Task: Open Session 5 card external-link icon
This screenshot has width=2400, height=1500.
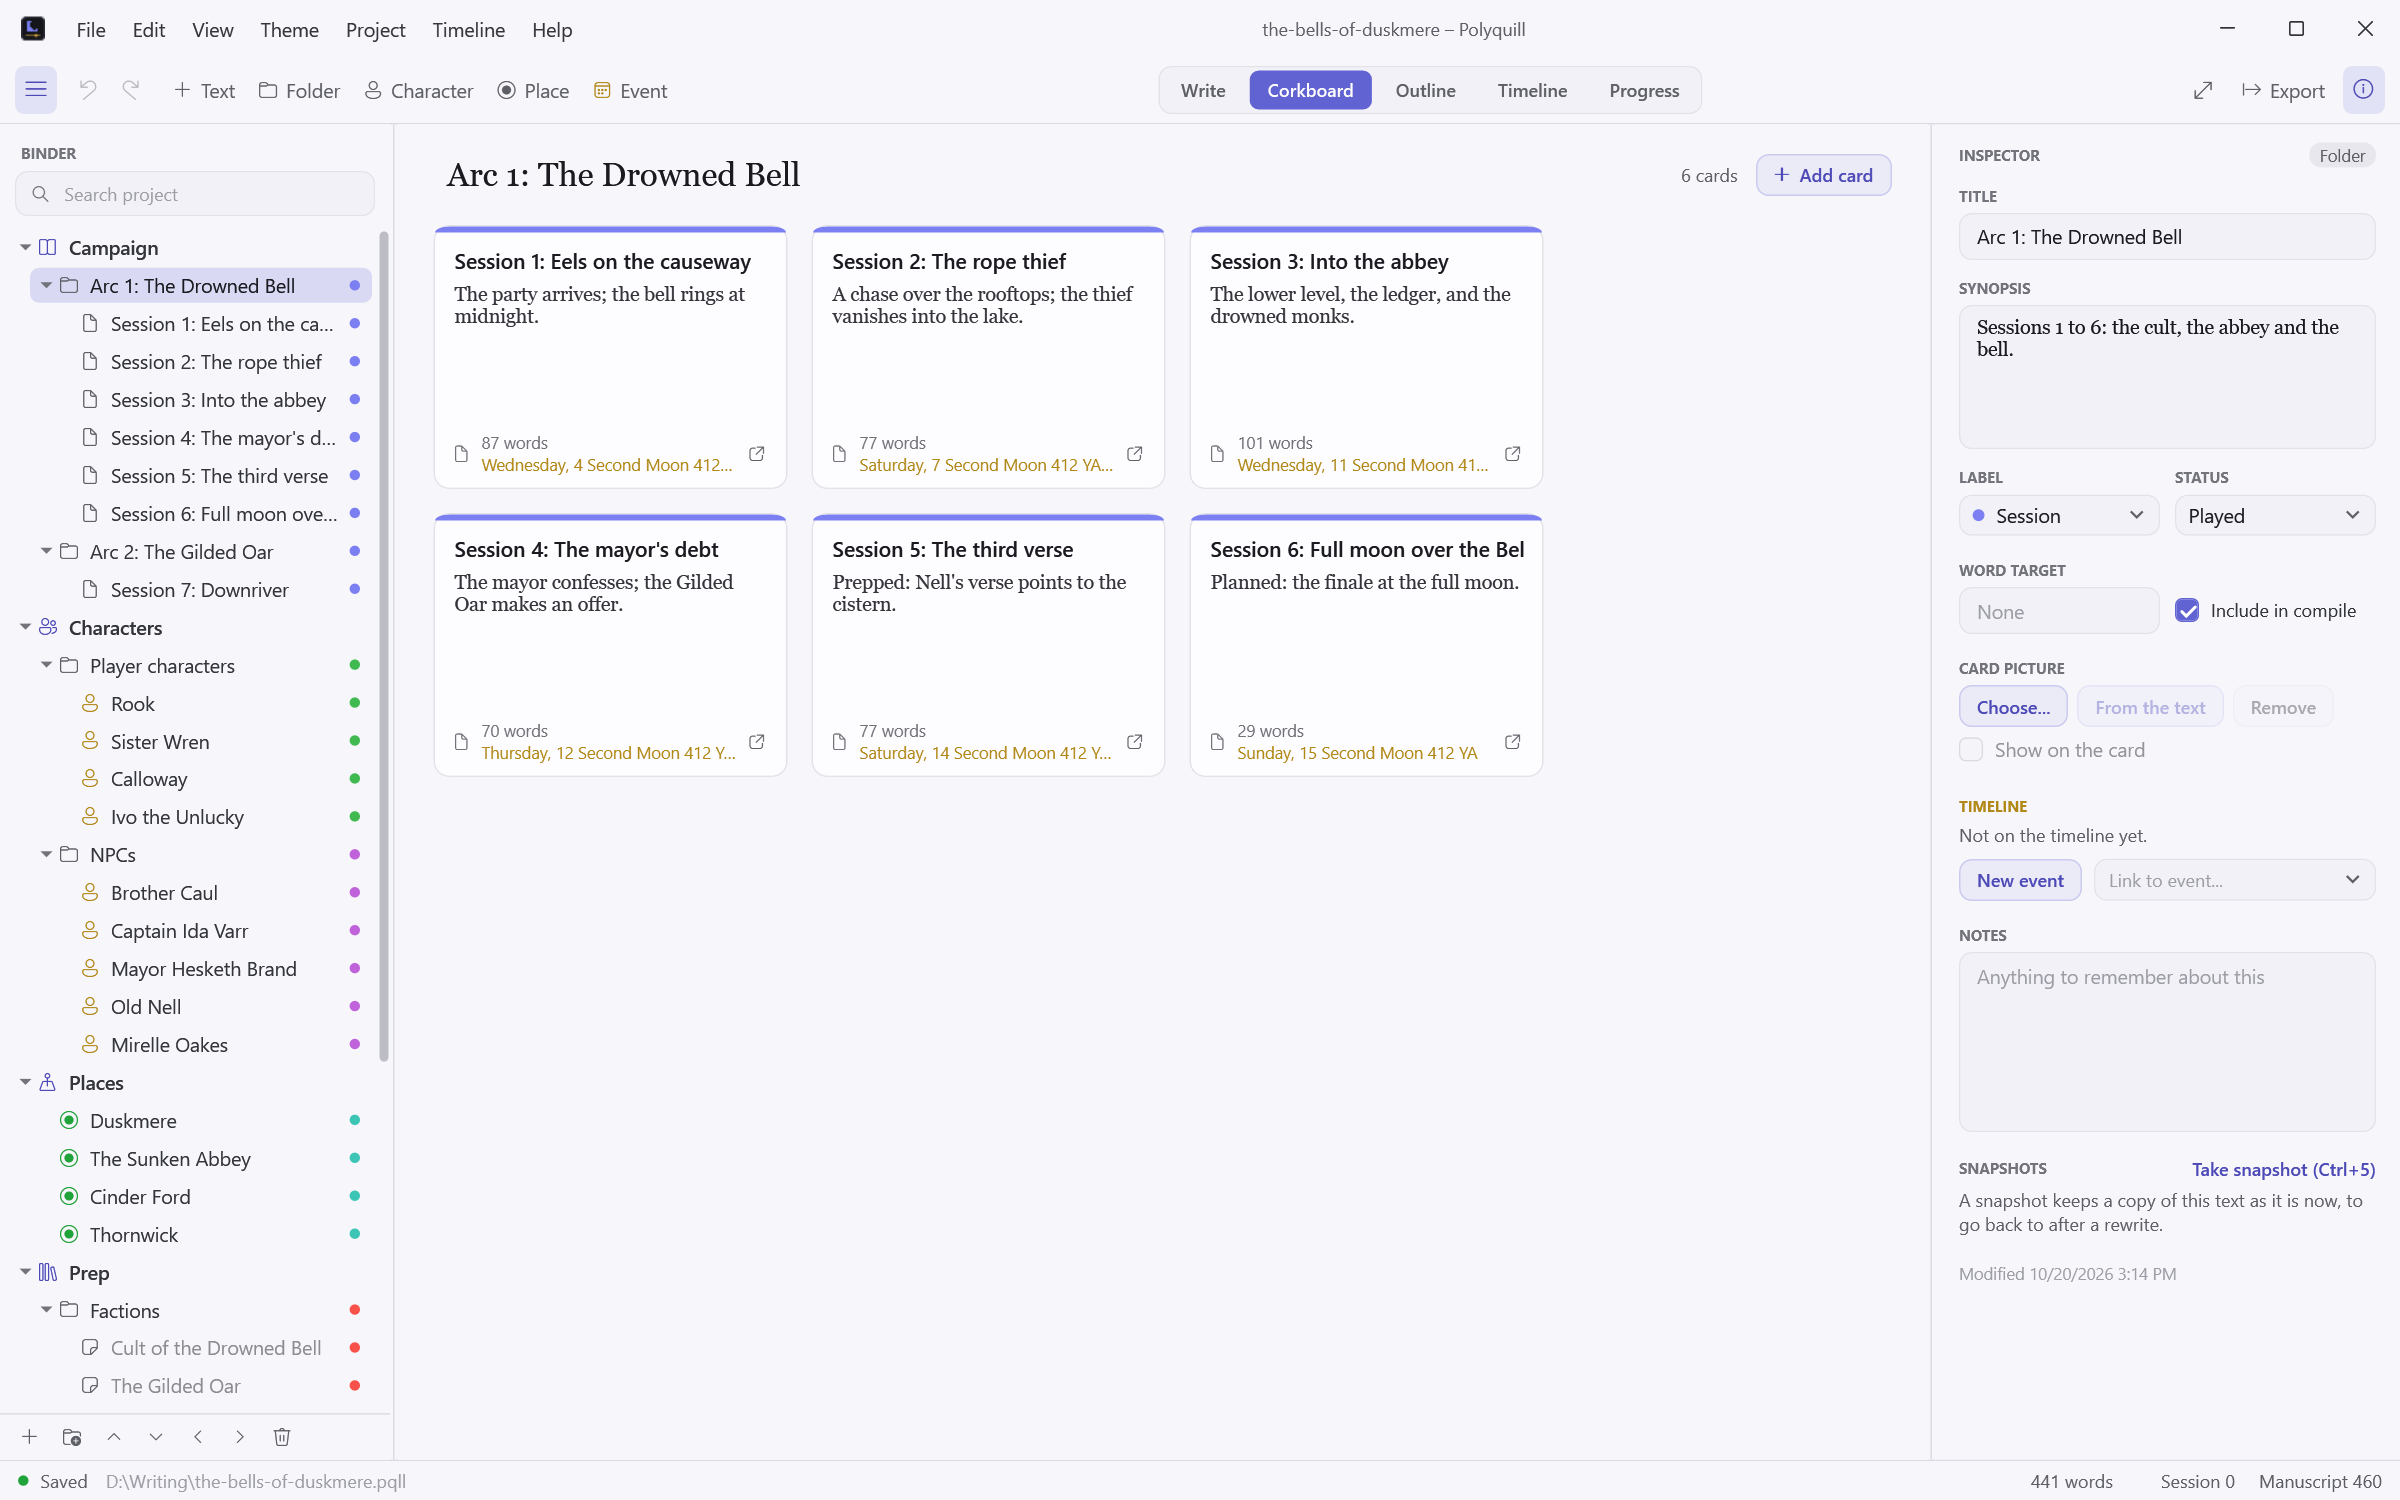Action: pos(1135,742)
